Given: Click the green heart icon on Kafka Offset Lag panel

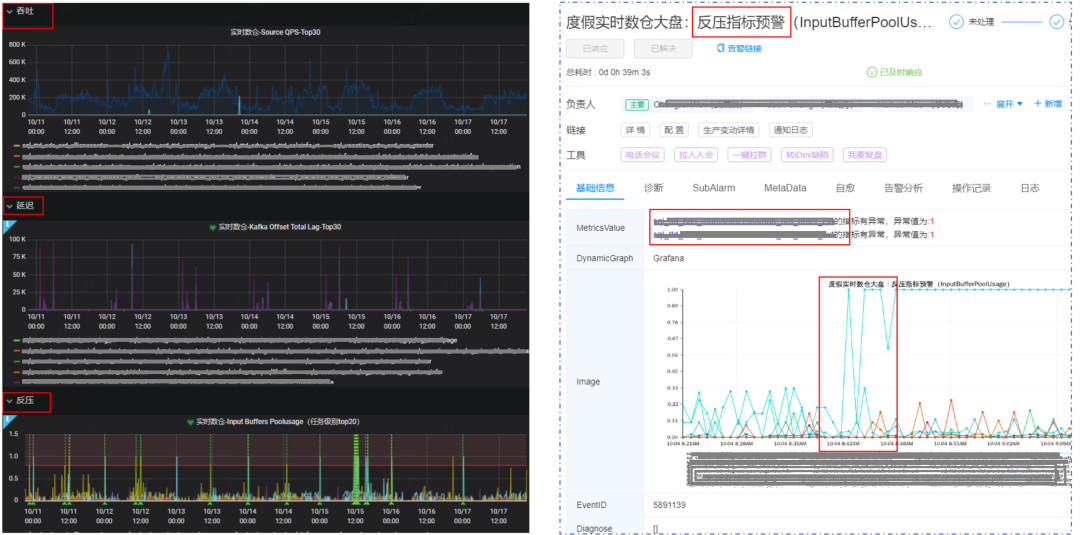Looking at the screenshot, I should 212,227.
